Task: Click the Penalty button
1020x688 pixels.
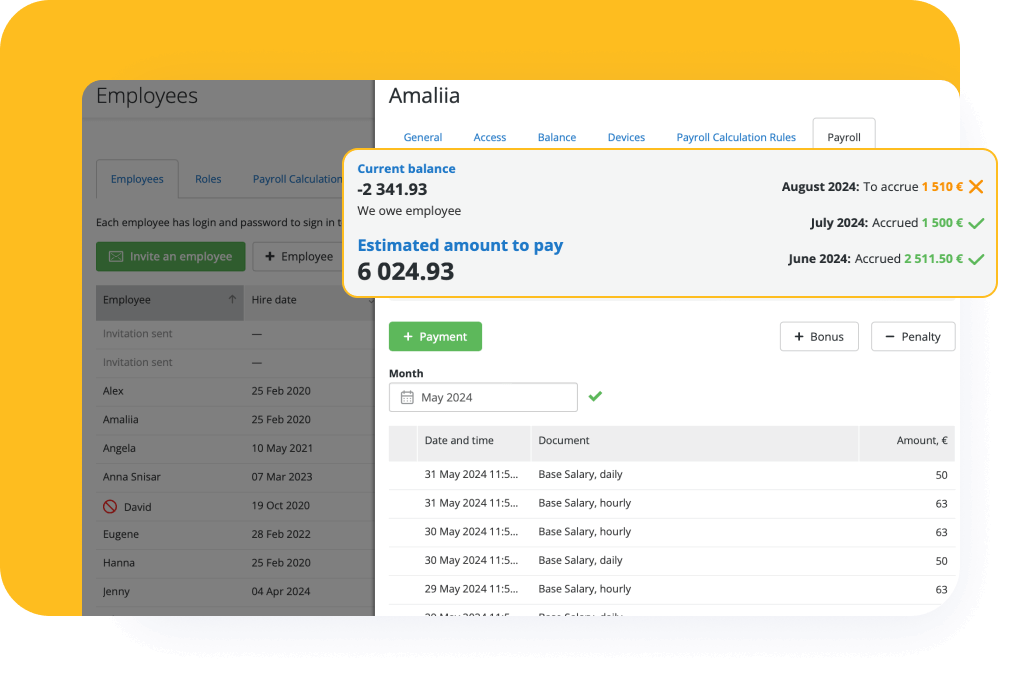Action: tap(912, 336)
